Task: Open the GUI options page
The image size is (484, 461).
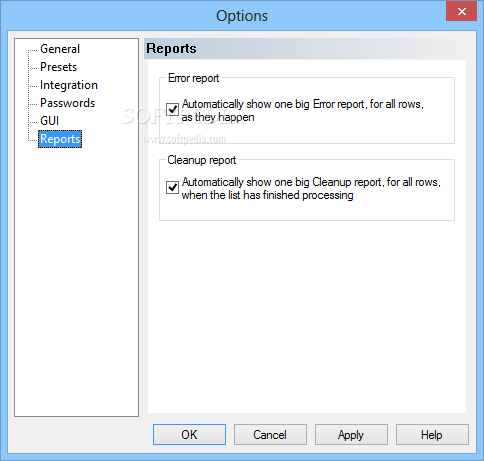Action: click(x=50, y=121)
